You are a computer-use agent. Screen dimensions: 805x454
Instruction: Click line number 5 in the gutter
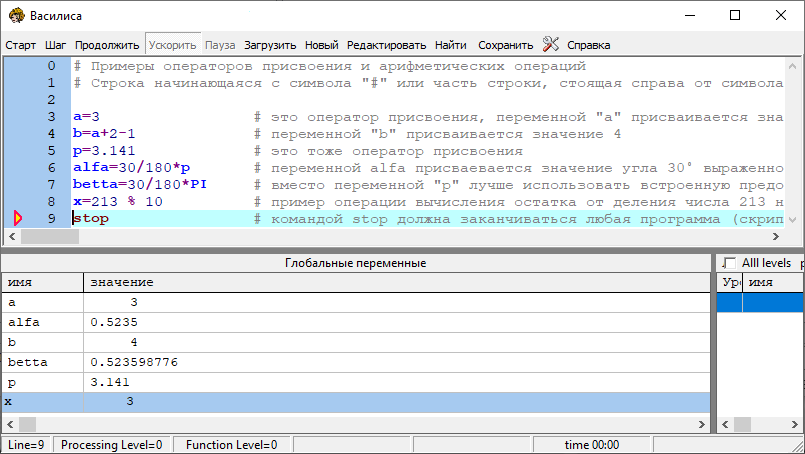click(x=51, y=150)
